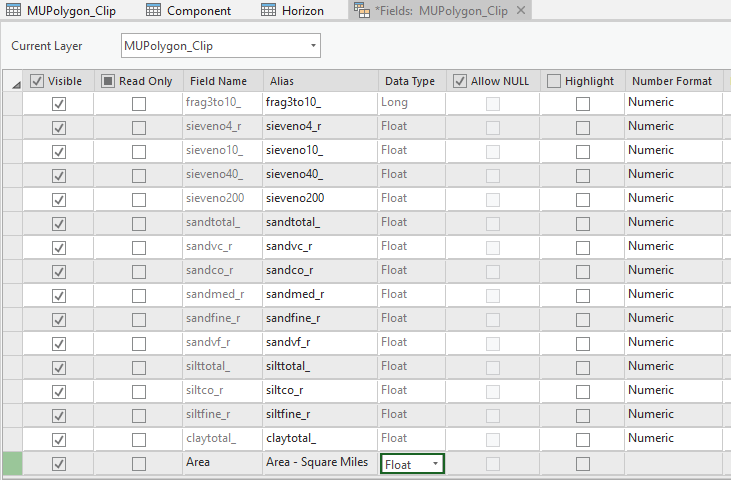Image resolution: width=731 pixels, height=480 pixels.
Task: Select the Area field row header
Action: click(13, 463)
